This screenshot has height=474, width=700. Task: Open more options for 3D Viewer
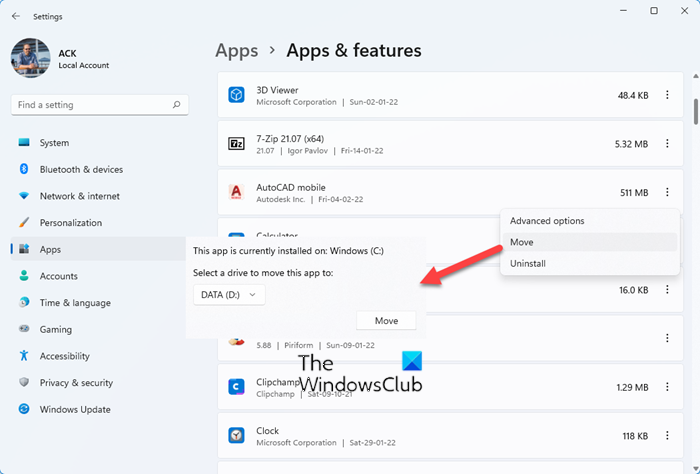point(667,95)
